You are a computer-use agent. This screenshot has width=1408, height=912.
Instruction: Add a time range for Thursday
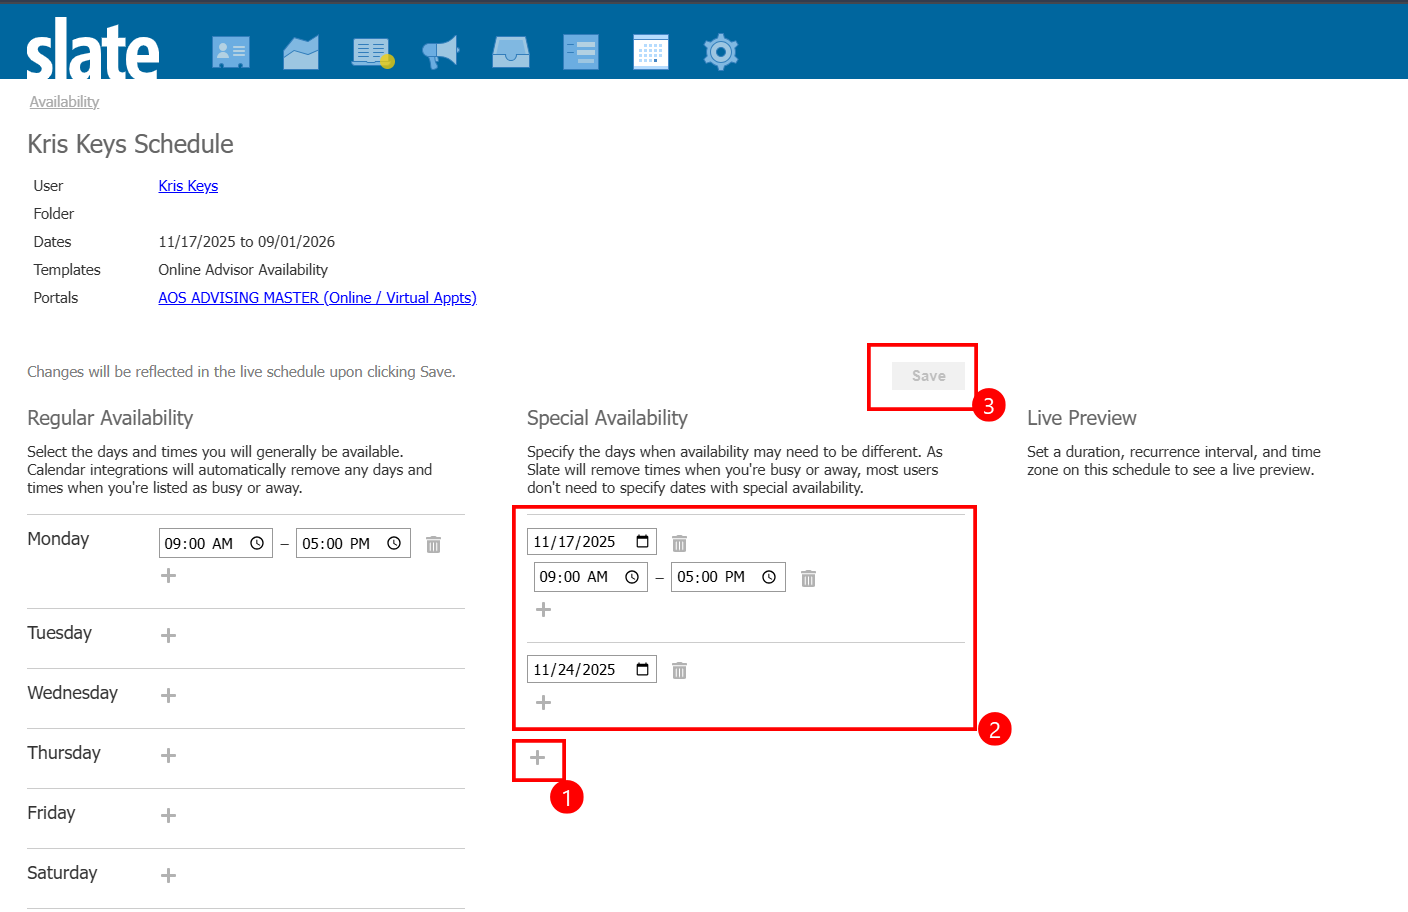pyautogui.click(x=168, y=755)
